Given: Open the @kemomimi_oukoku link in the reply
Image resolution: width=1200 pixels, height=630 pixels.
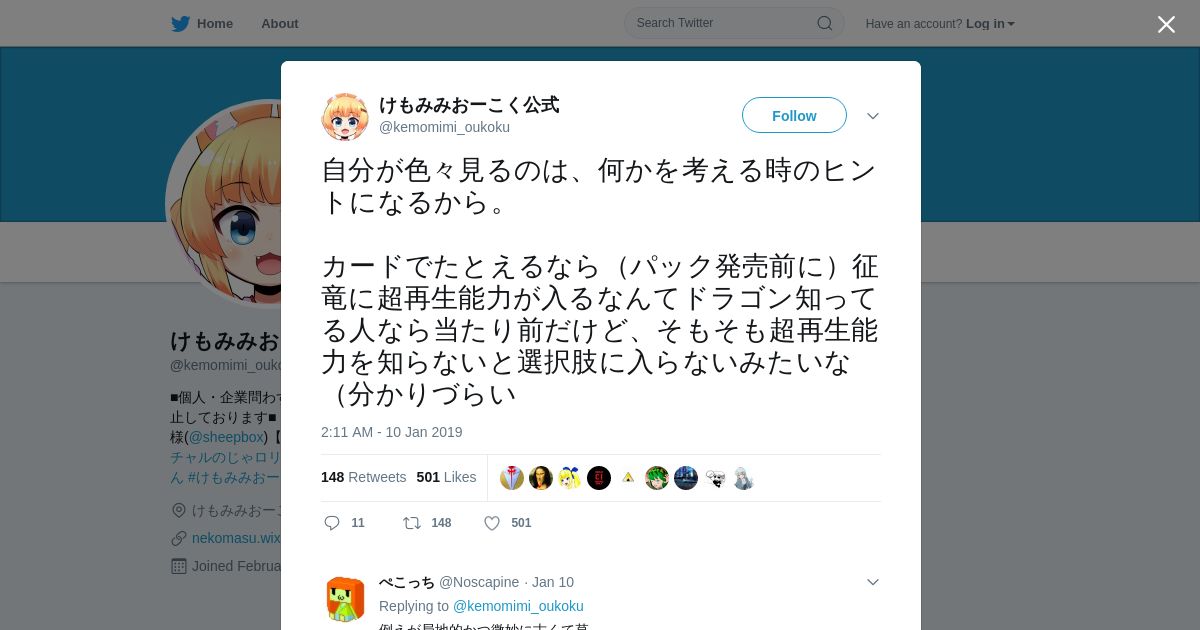Looking at the screenshot, I should (518, 606).
